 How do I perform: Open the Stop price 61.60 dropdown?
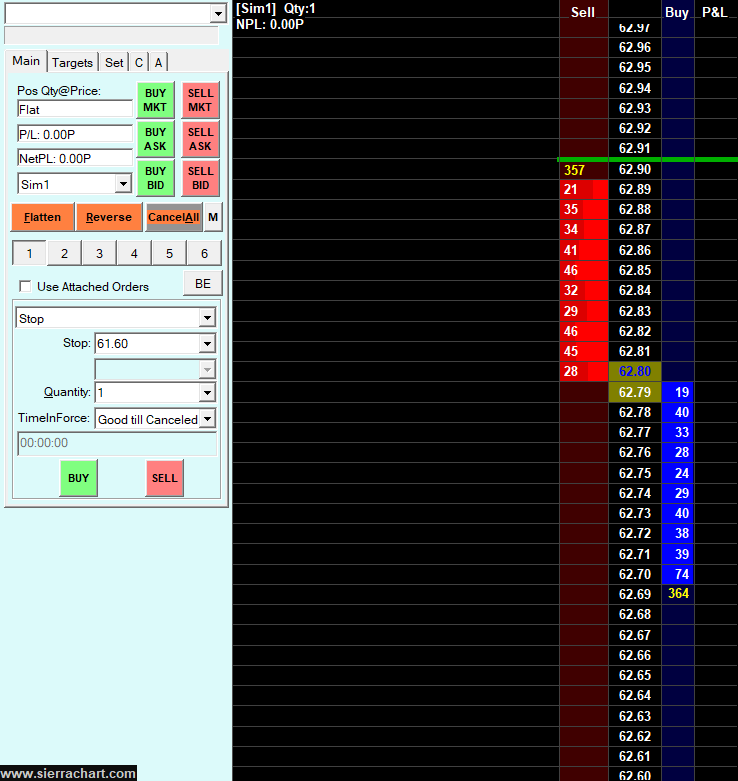[207, 344]
